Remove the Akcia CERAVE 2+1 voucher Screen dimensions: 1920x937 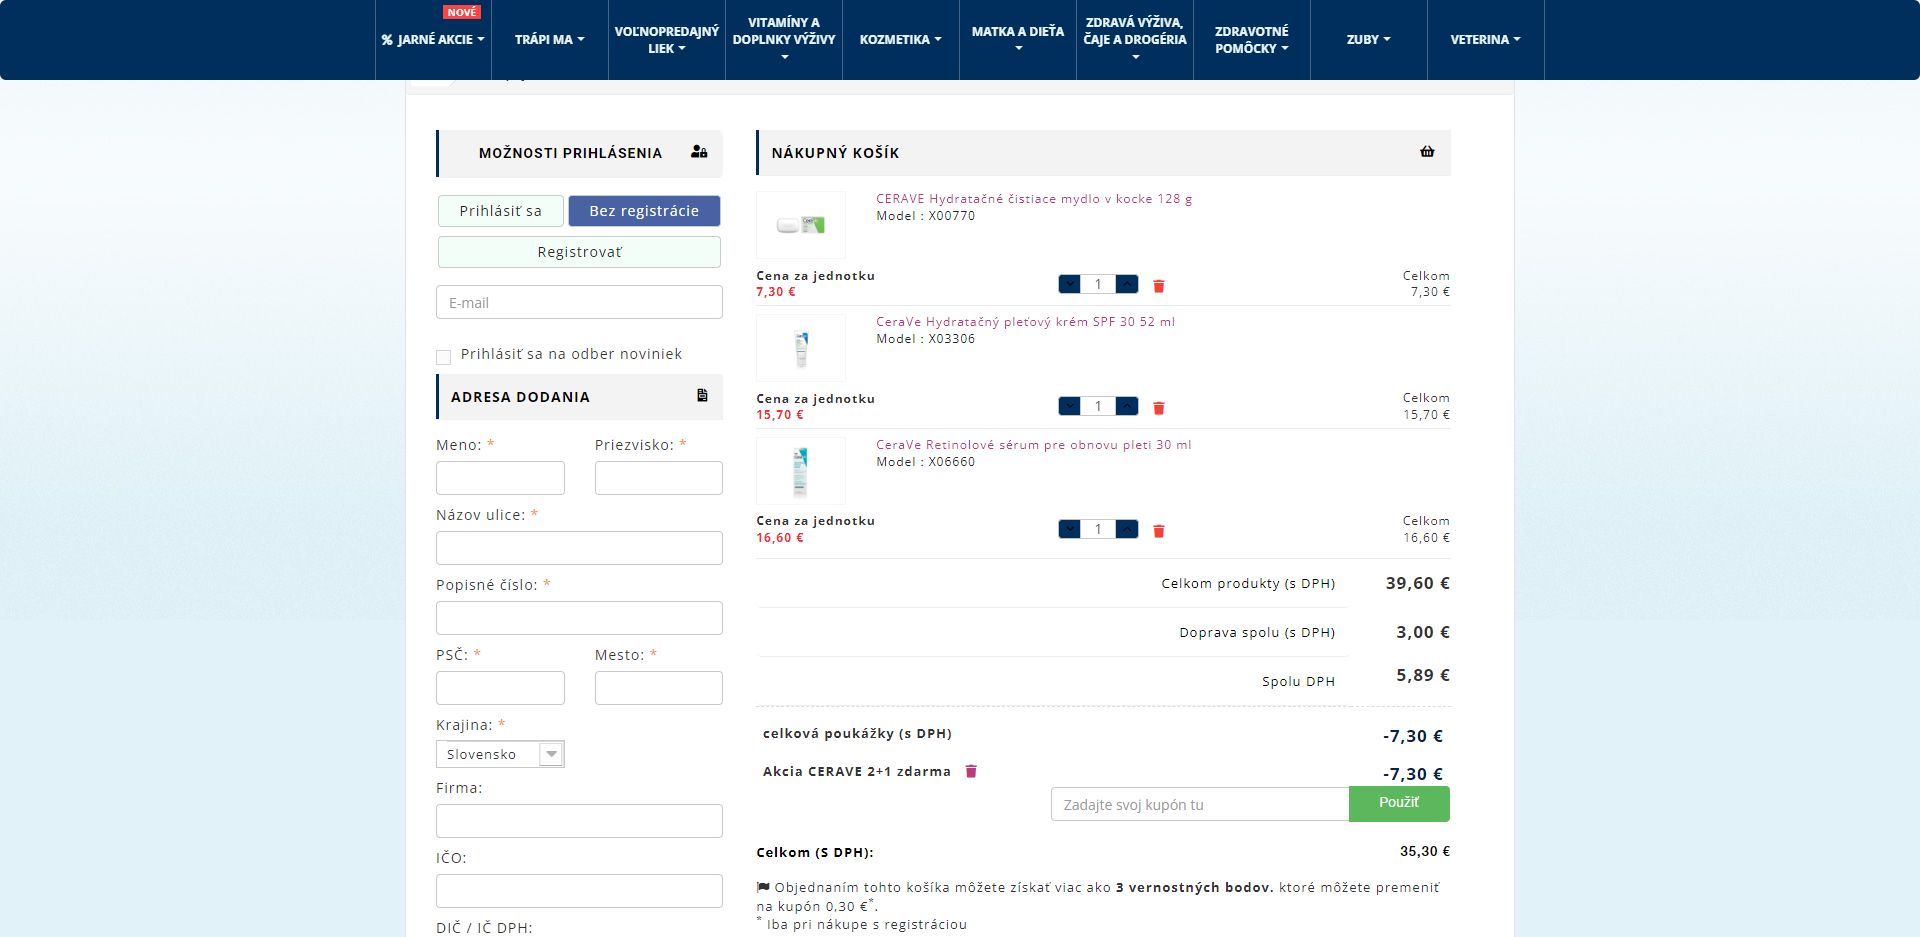(x=970, y=771)
